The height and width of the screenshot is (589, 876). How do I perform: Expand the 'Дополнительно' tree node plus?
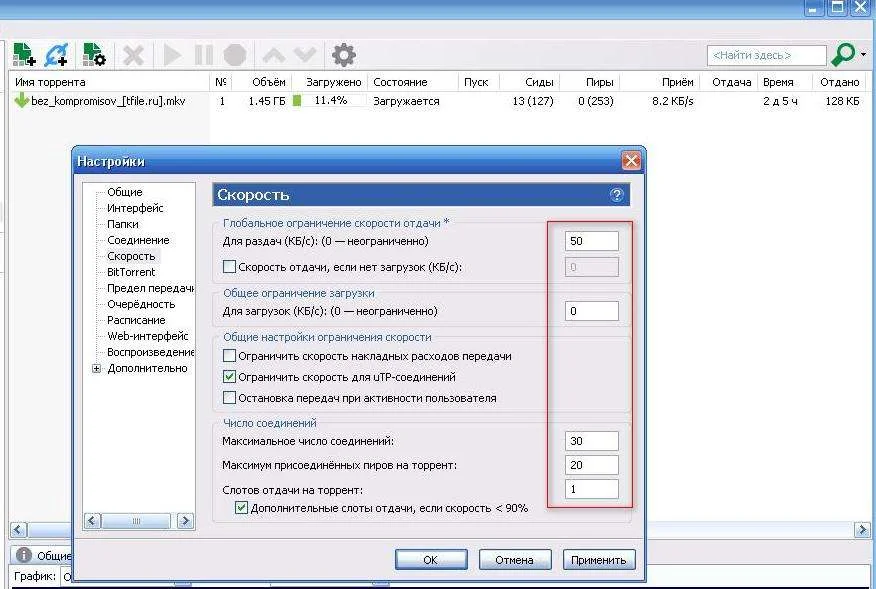pos(97,368)
